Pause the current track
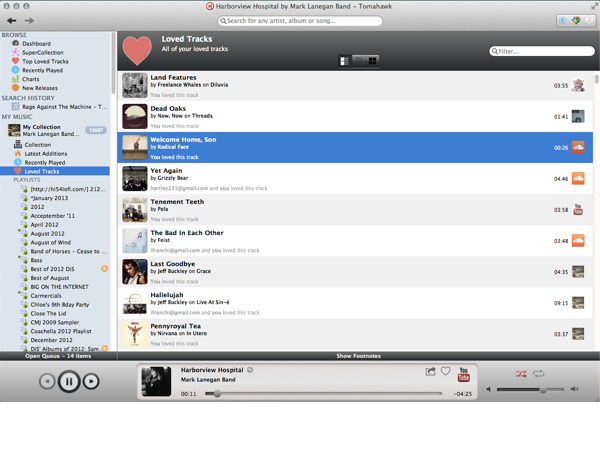The width and height of the screenshot is (600, 450). click(x=69, y=382)
